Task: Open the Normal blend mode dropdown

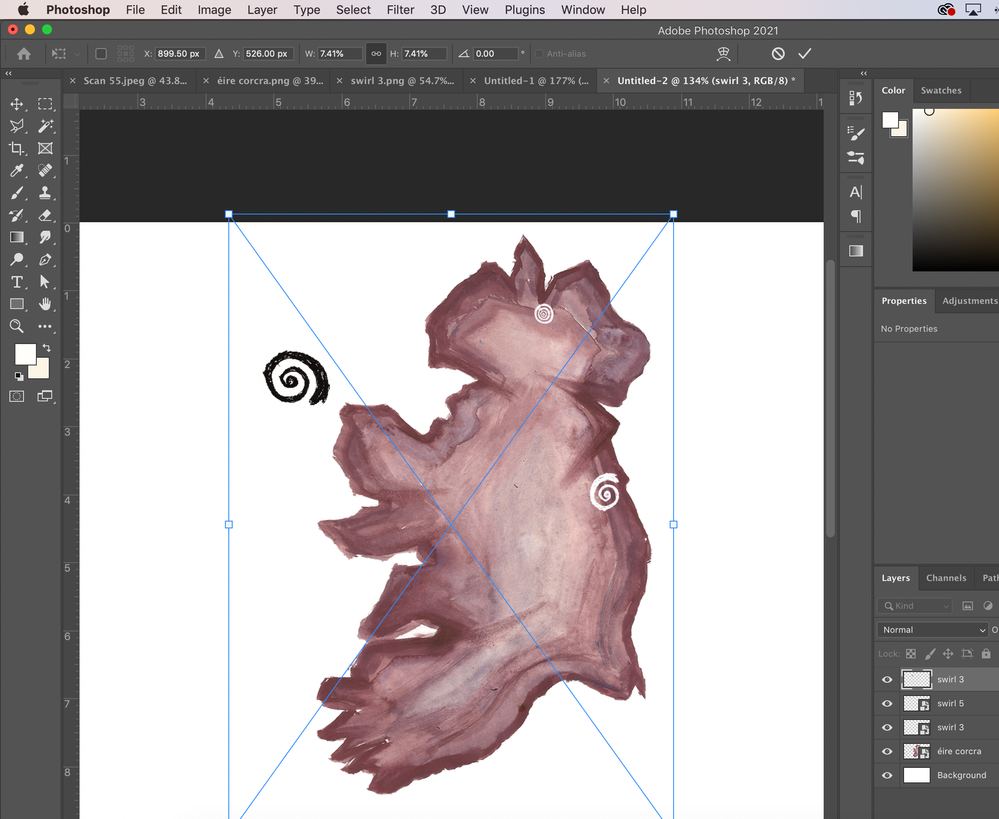Action: 932,629
